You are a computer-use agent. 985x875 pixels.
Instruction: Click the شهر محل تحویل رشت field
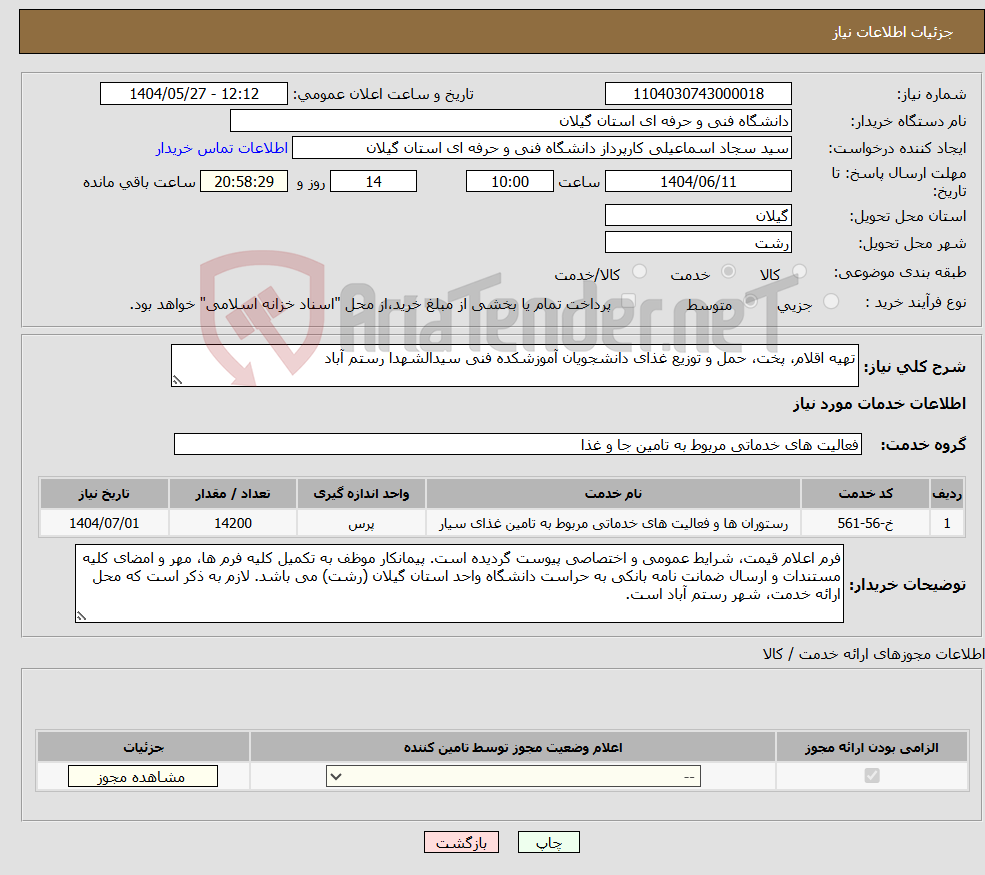pyautogui.click(x=698, y=242)
